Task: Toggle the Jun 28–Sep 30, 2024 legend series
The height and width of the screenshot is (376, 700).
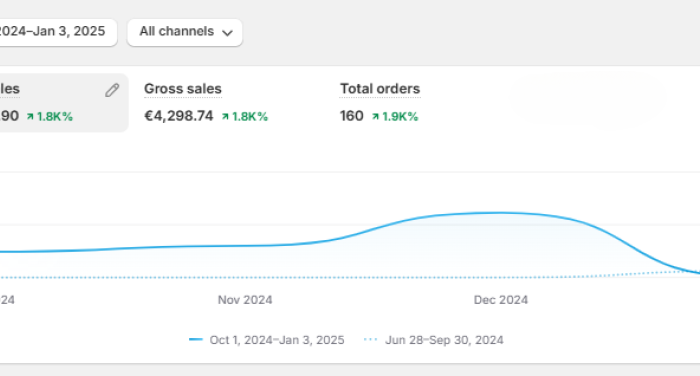Action: click(433, 340)
